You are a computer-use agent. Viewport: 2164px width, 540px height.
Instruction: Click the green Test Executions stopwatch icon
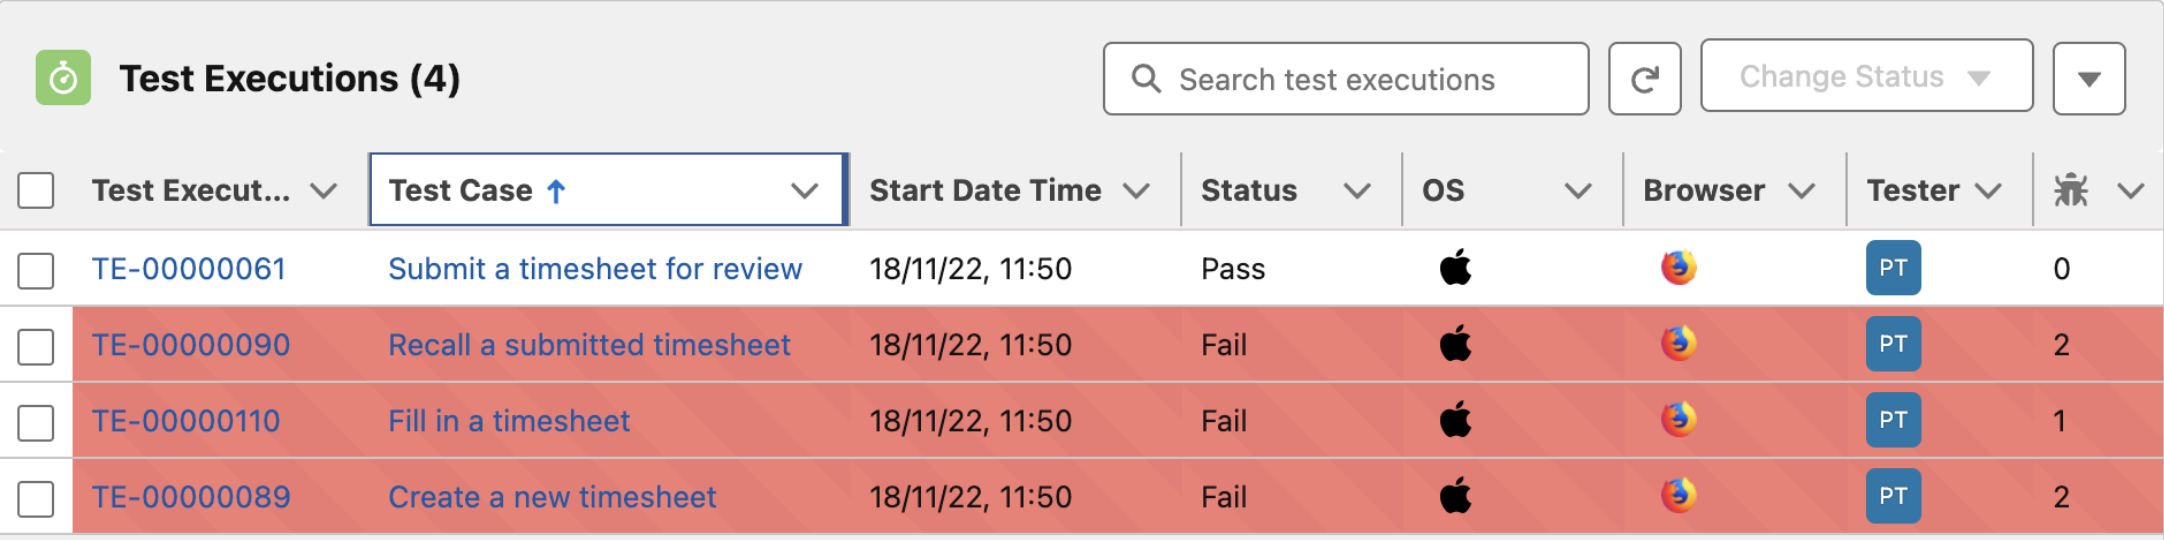[x=63, y=78]
